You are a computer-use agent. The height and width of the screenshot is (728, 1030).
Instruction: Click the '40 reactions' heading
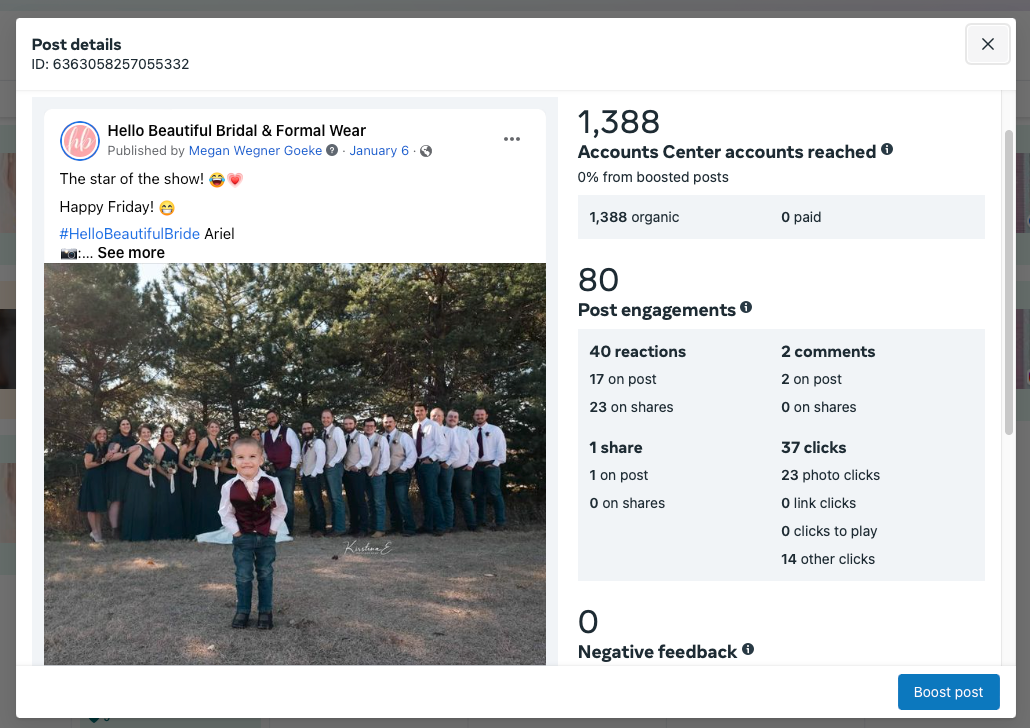tap(637, 352)
